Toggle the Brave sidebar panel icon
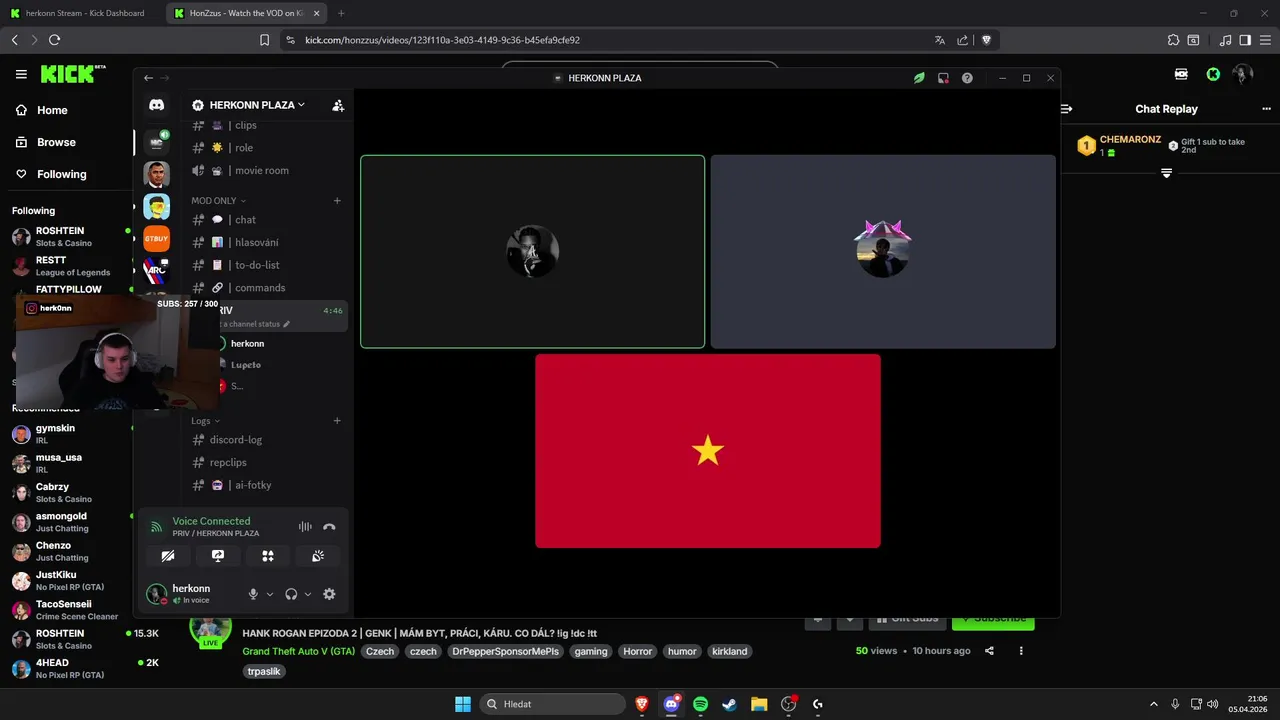 [x=1245, y=40]
